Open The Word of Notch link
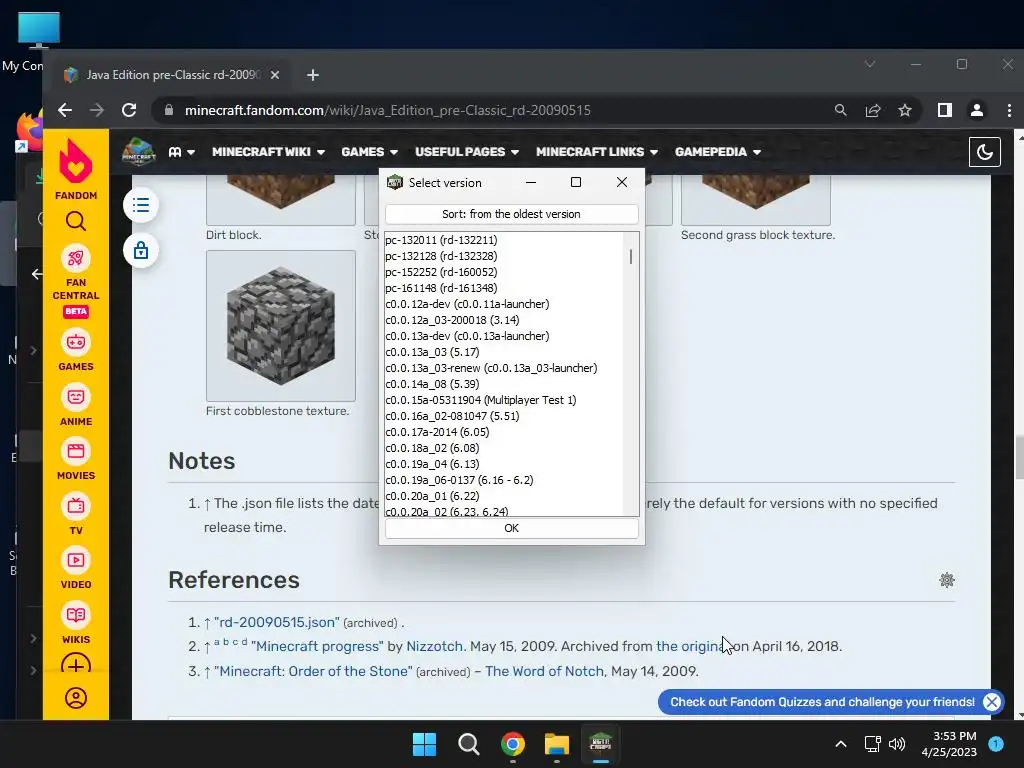This screenshot has height=768, width=1024. pos(544,671)
